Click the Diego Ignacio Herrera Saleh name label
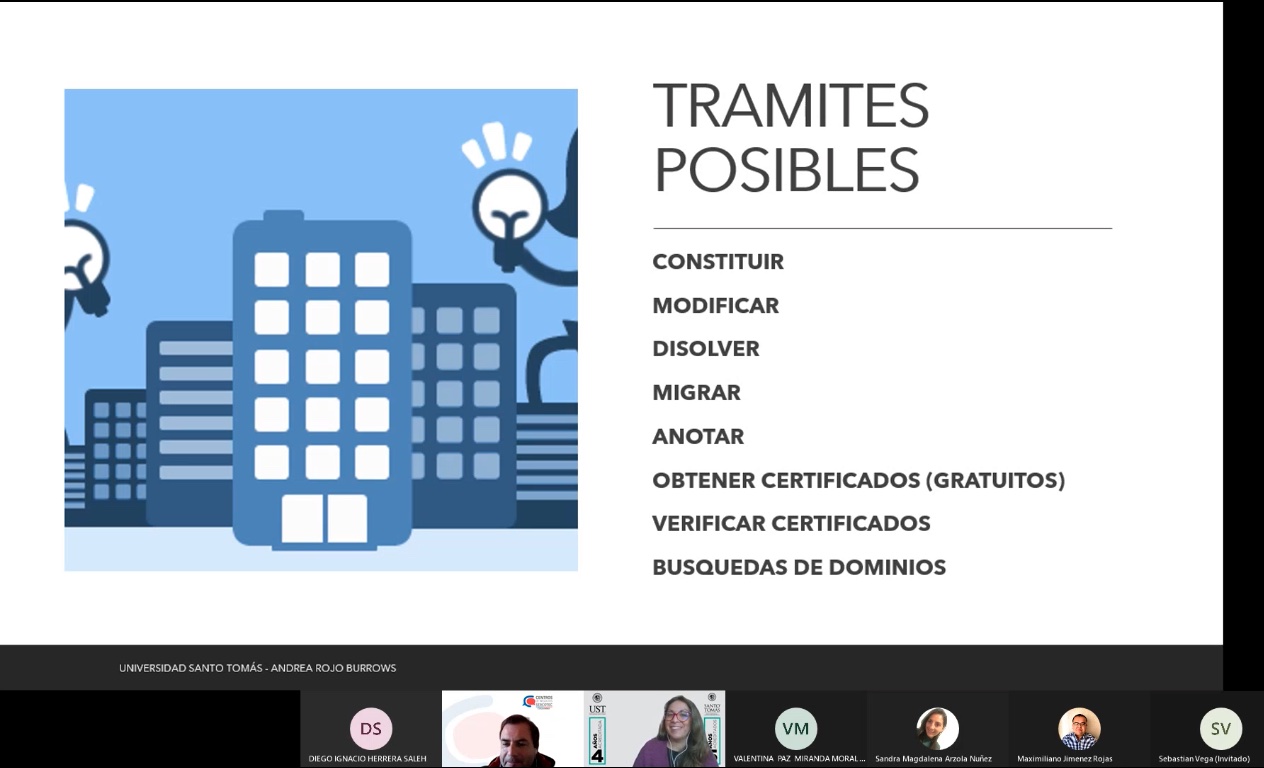 click(x=367, y=759)
